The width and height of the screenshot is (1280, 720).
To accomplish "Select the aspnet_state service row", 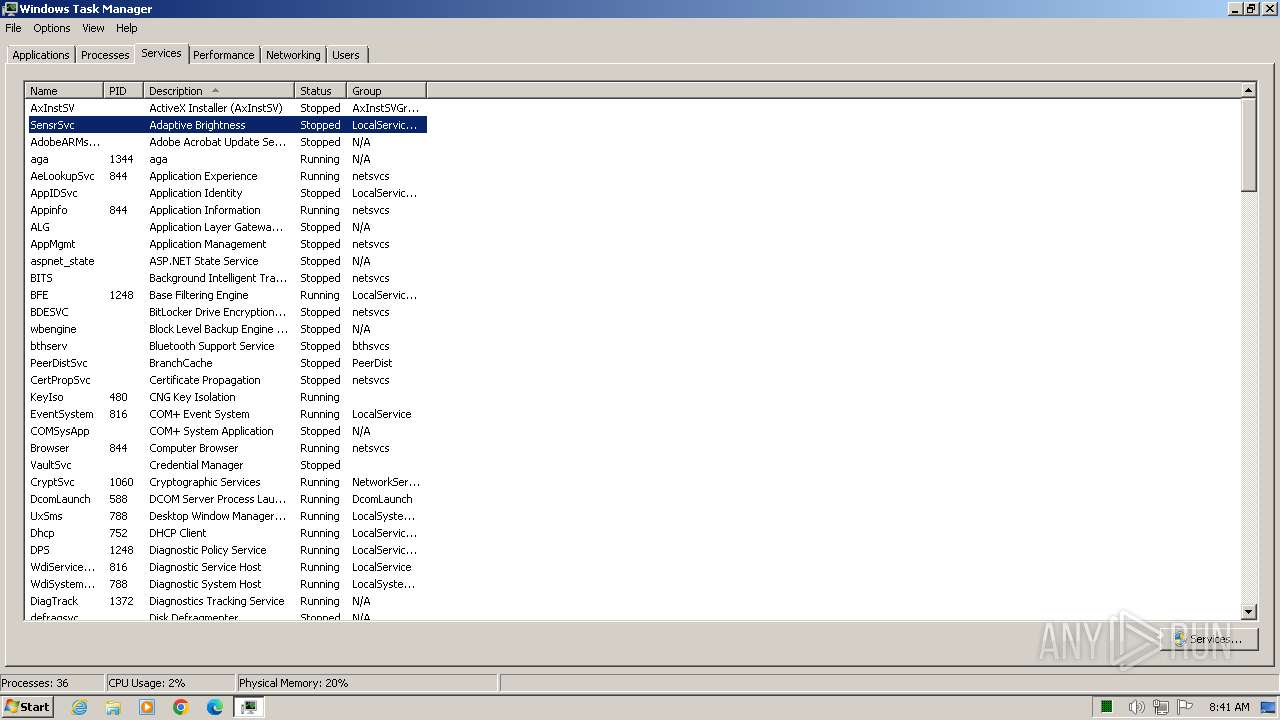I will pos(227,261).
